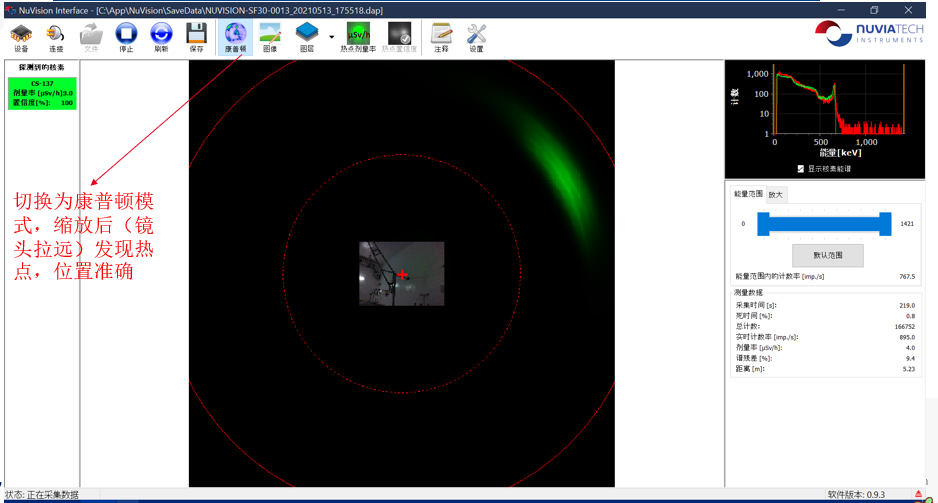Viewport: 938px width, 503px height.
Task: Open 设置 (settings) wrench icon
Action: [x=476, y=37]
